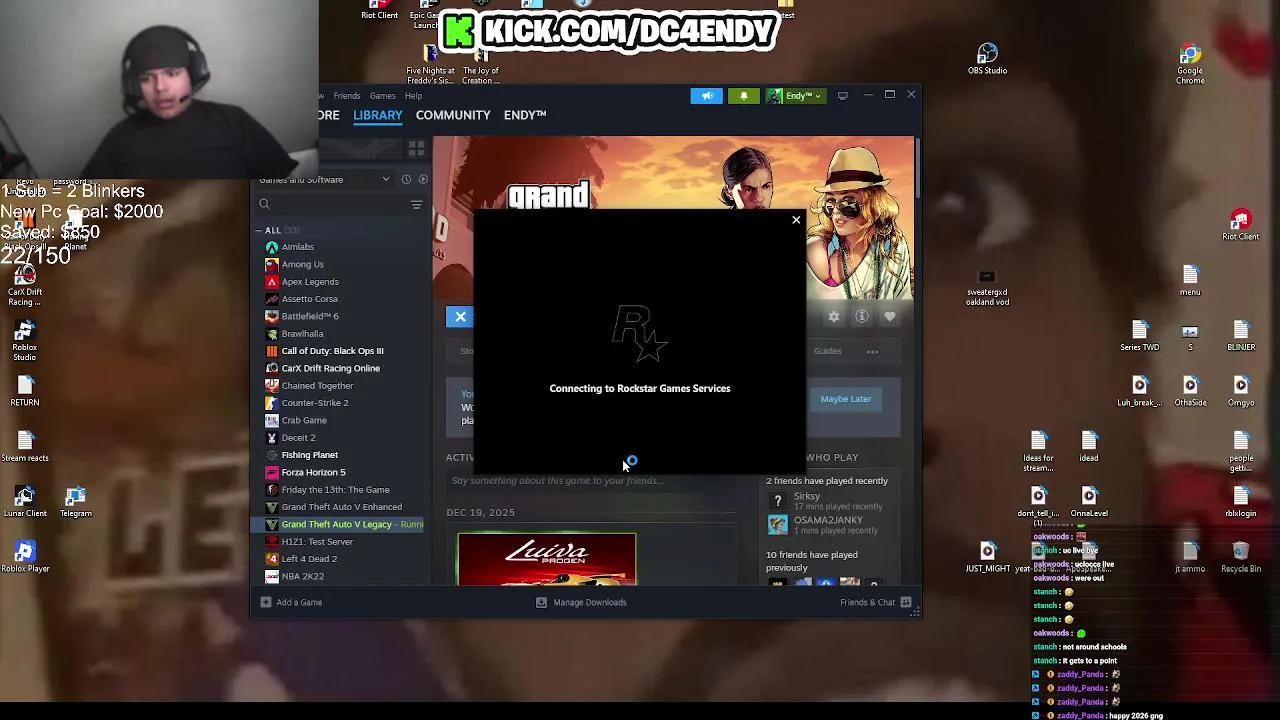The image size is (1280, 720).
Task: Switch library to grid collections view
Action: click(416, 149)
